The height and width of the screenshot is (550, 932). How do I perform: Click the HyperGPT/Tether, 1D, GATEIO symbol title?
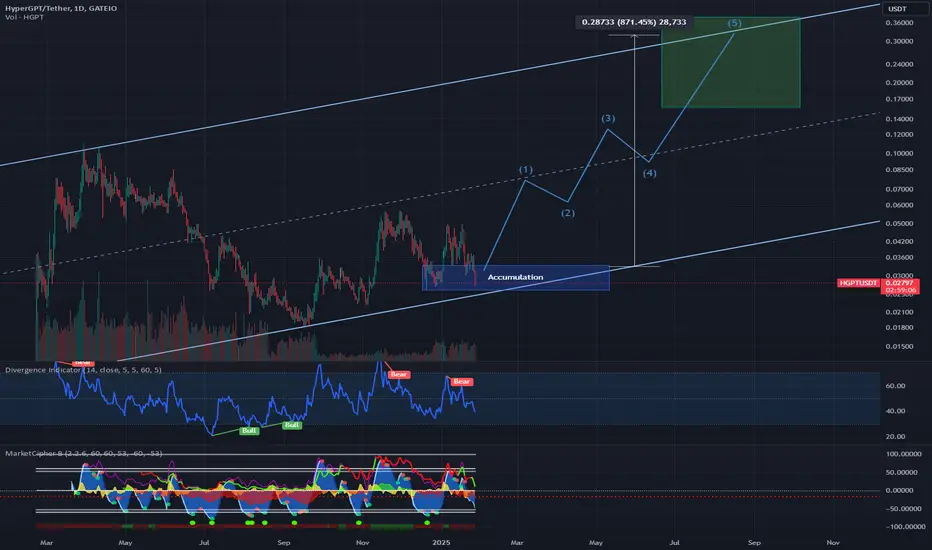pos(61,8)
